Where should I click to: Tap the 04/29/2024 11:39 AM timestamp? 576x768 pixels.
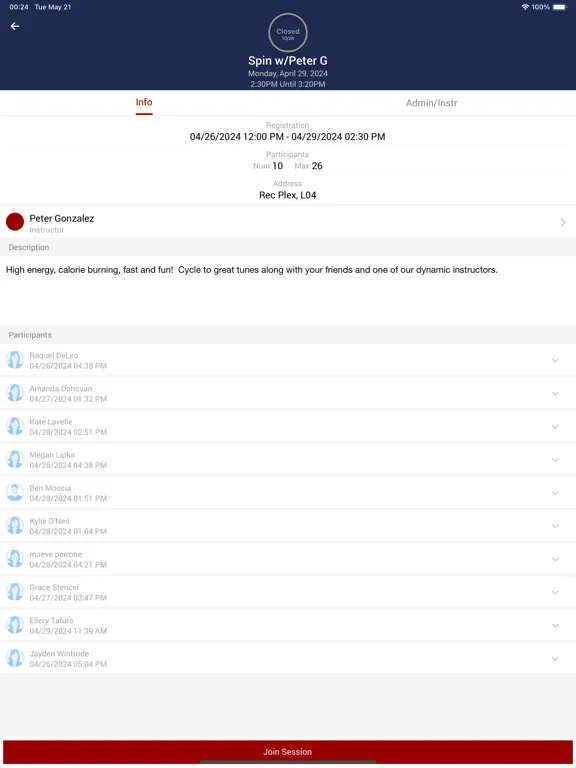[x=68, y=631]
